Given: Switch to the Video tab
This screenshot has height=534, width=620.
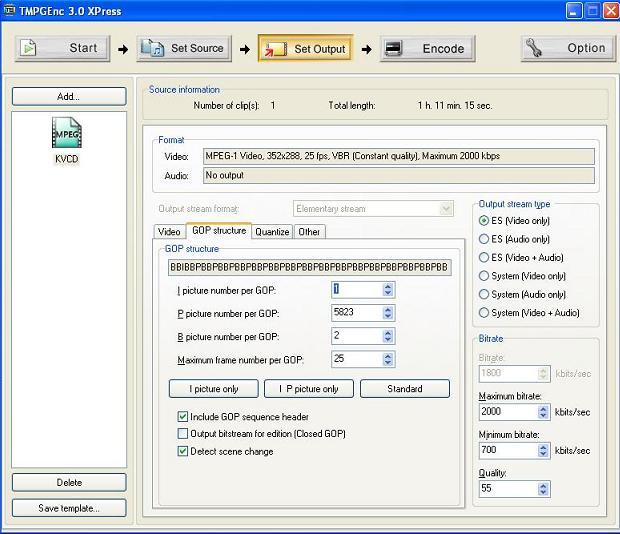Looking at the screenshot, I should pyautogui.click(x=169, y=232).
